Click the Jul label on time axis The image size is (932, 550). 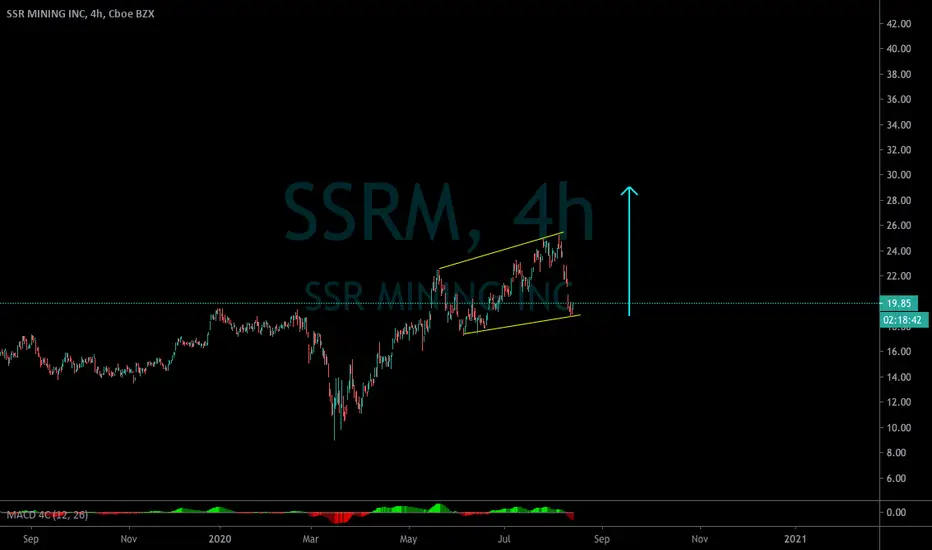point(504,539)
